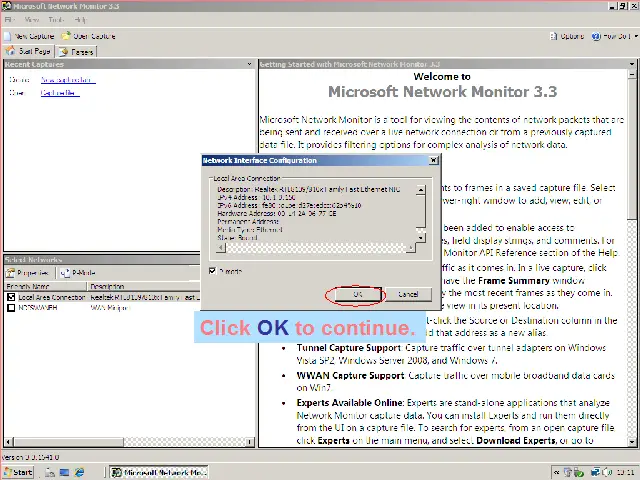Open the Recent Captures panel dropdown arrow

249,64
